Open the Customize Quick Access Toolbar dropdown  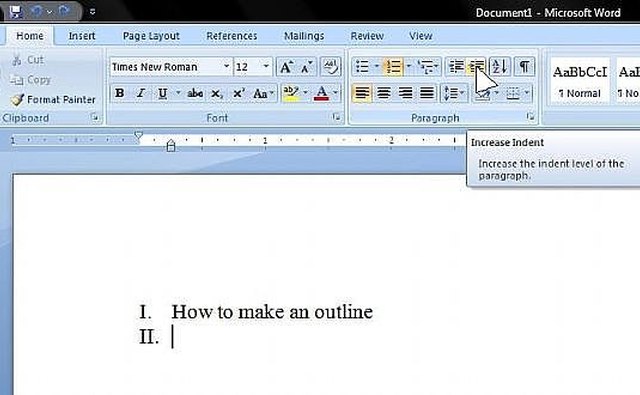[x=93, y=12]
